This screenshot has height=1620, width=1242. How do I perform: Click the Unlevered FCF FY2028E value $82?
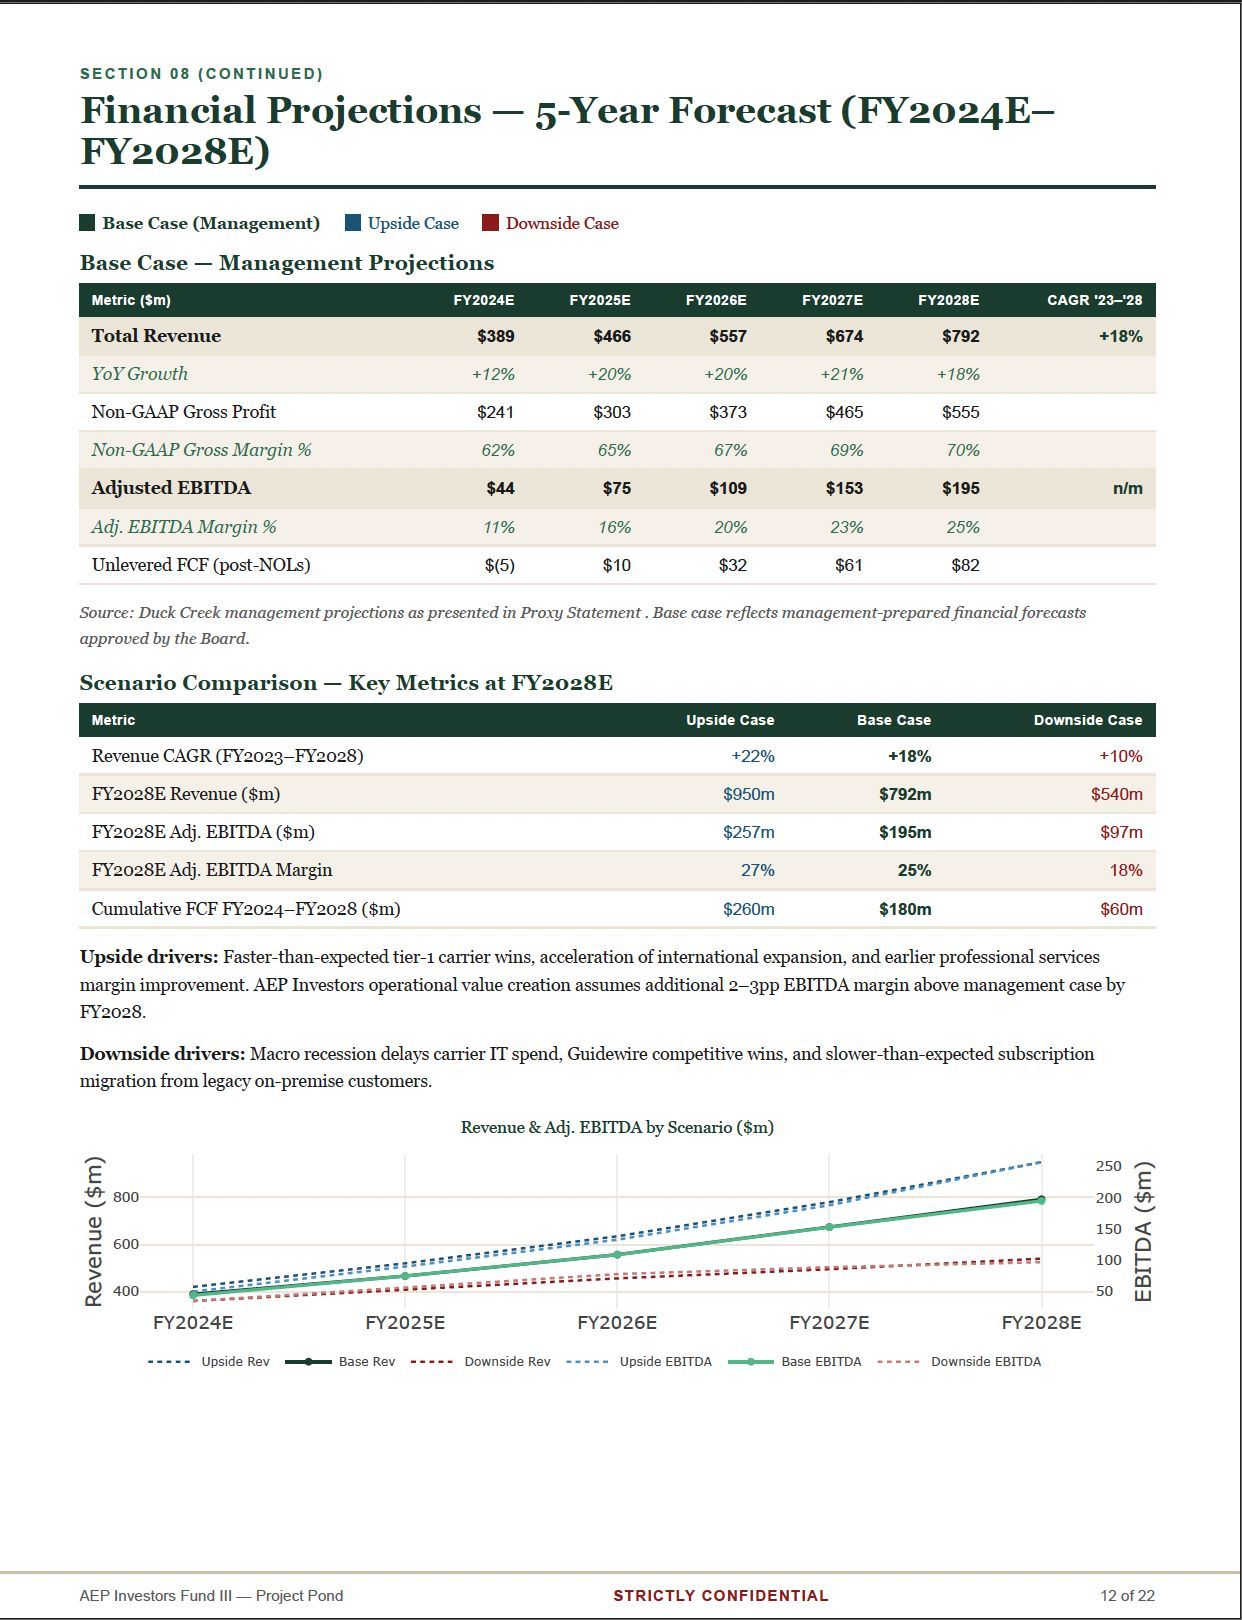pyautogui.click(x=965, y=565)
